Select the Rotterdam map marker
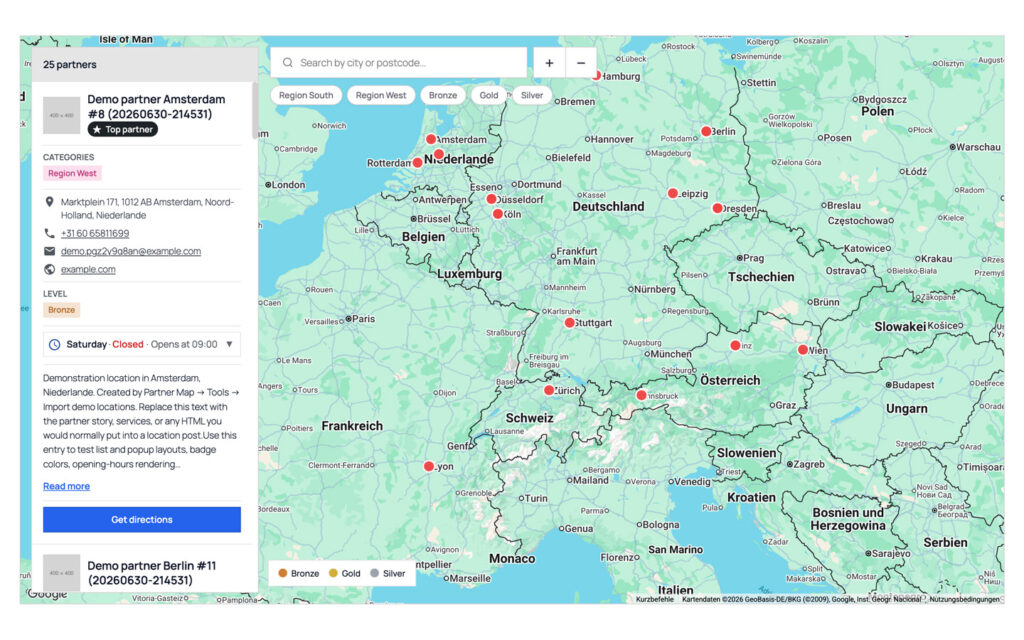This screenshot has width=1024, height=640. 417,163
